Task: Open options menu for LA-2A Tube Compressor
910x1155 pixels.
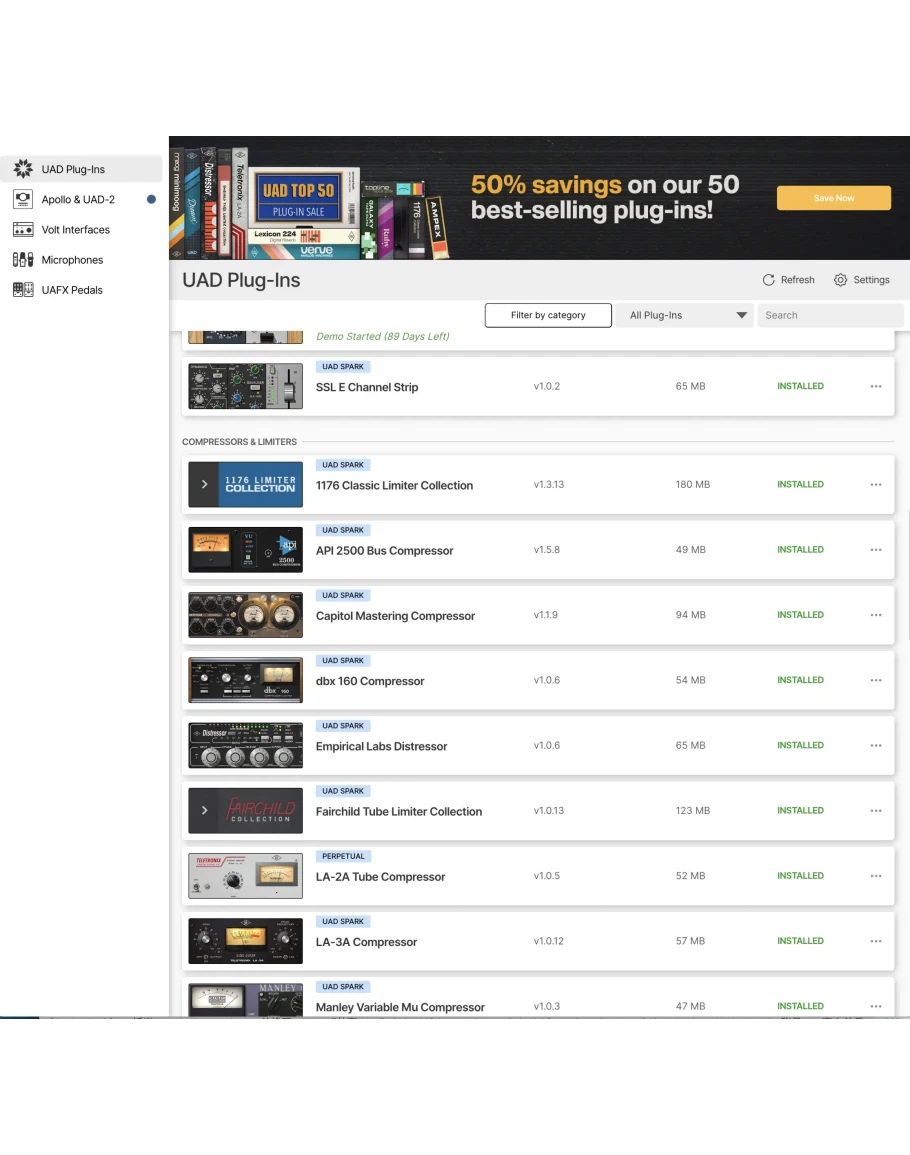Action: pos(875,876)
